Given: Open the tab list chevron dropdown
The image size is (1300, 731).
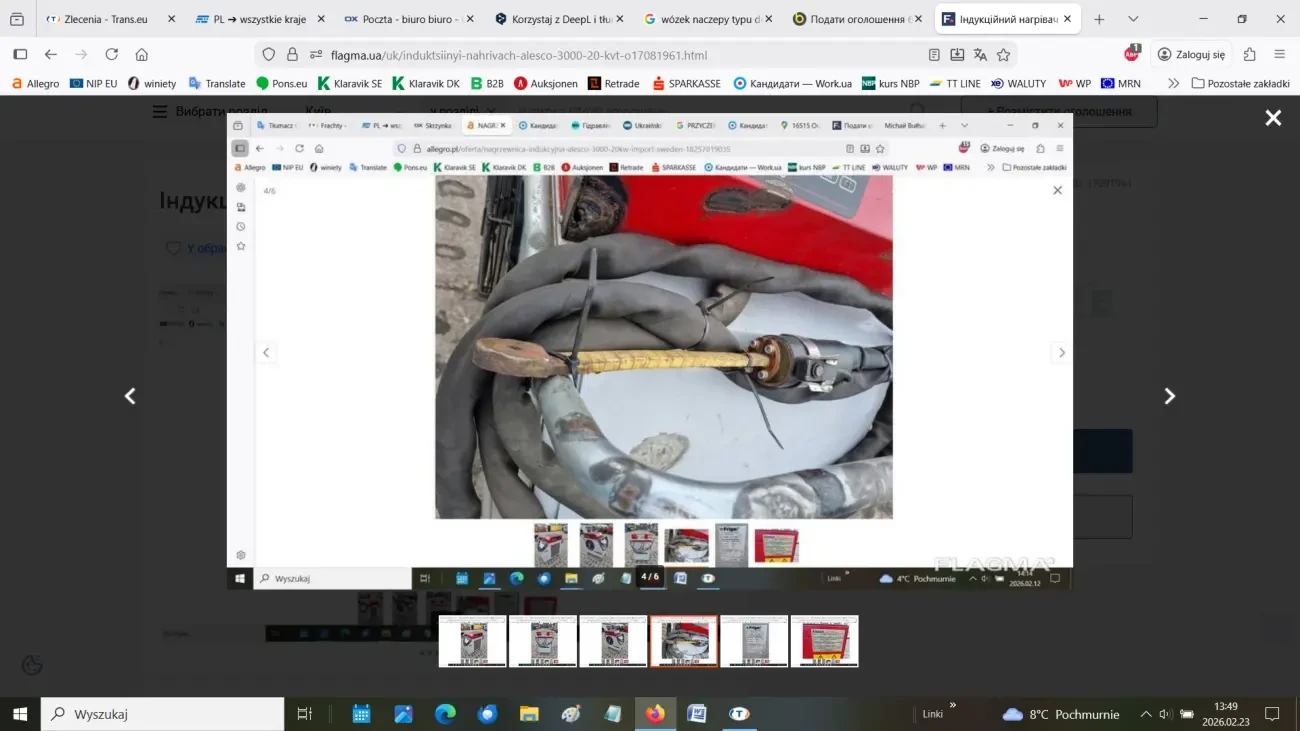Looking at the screenshot, I should 1133,18.
